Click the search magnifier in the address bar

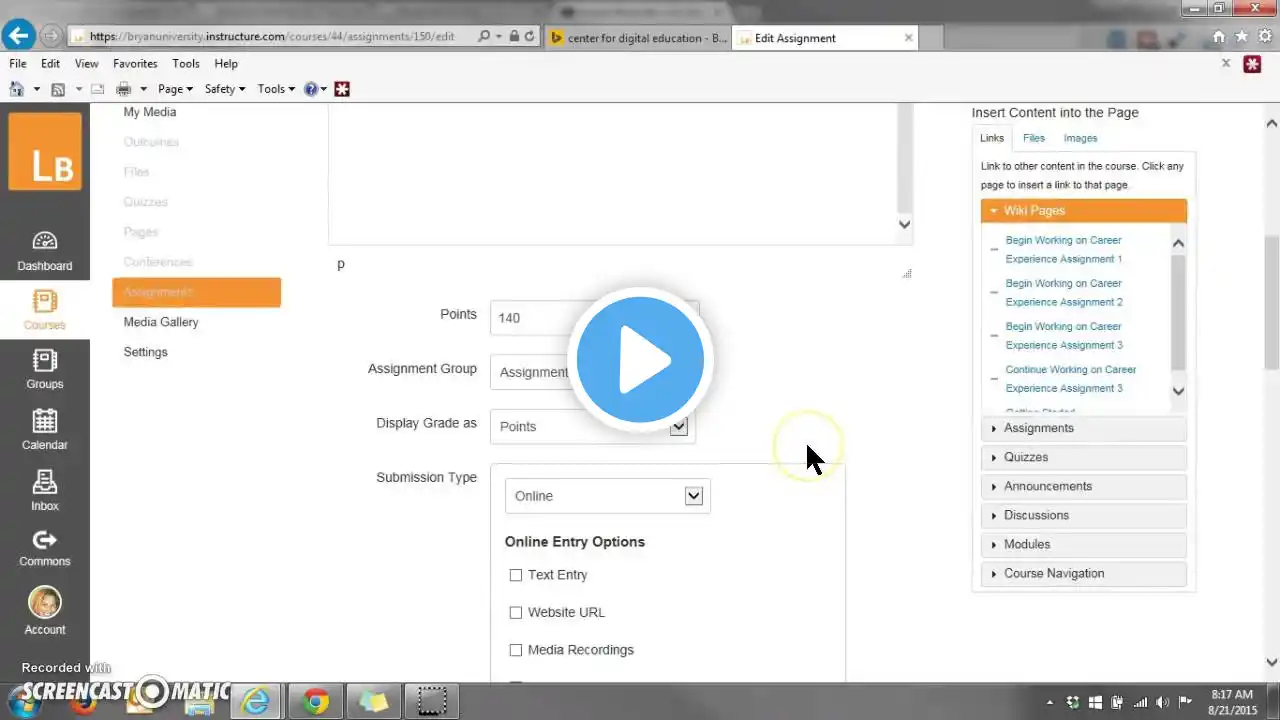click(484, 36)
